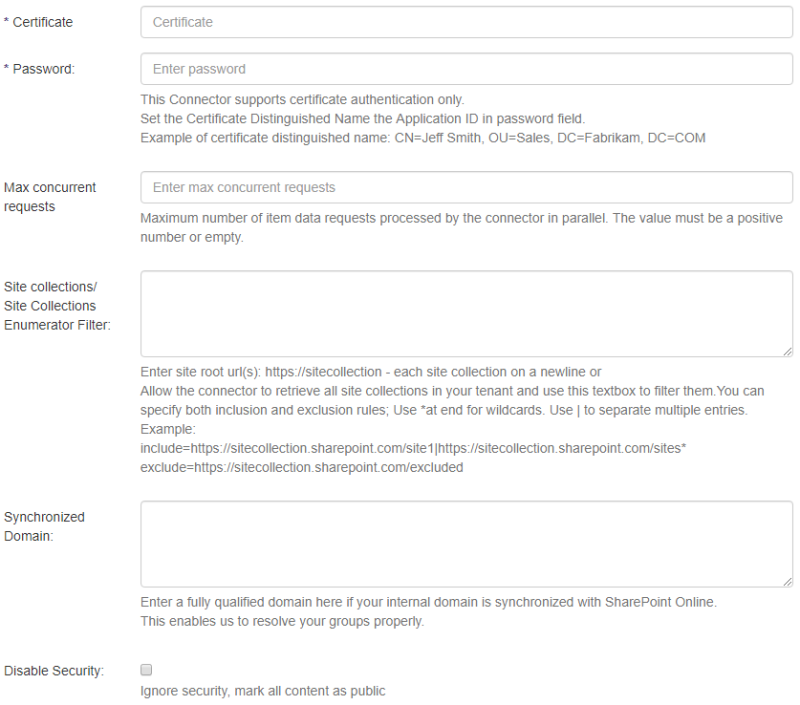Click the Synchronized Domain textarea resize handle
Screen dimensions: 800x705
[787, 581]
